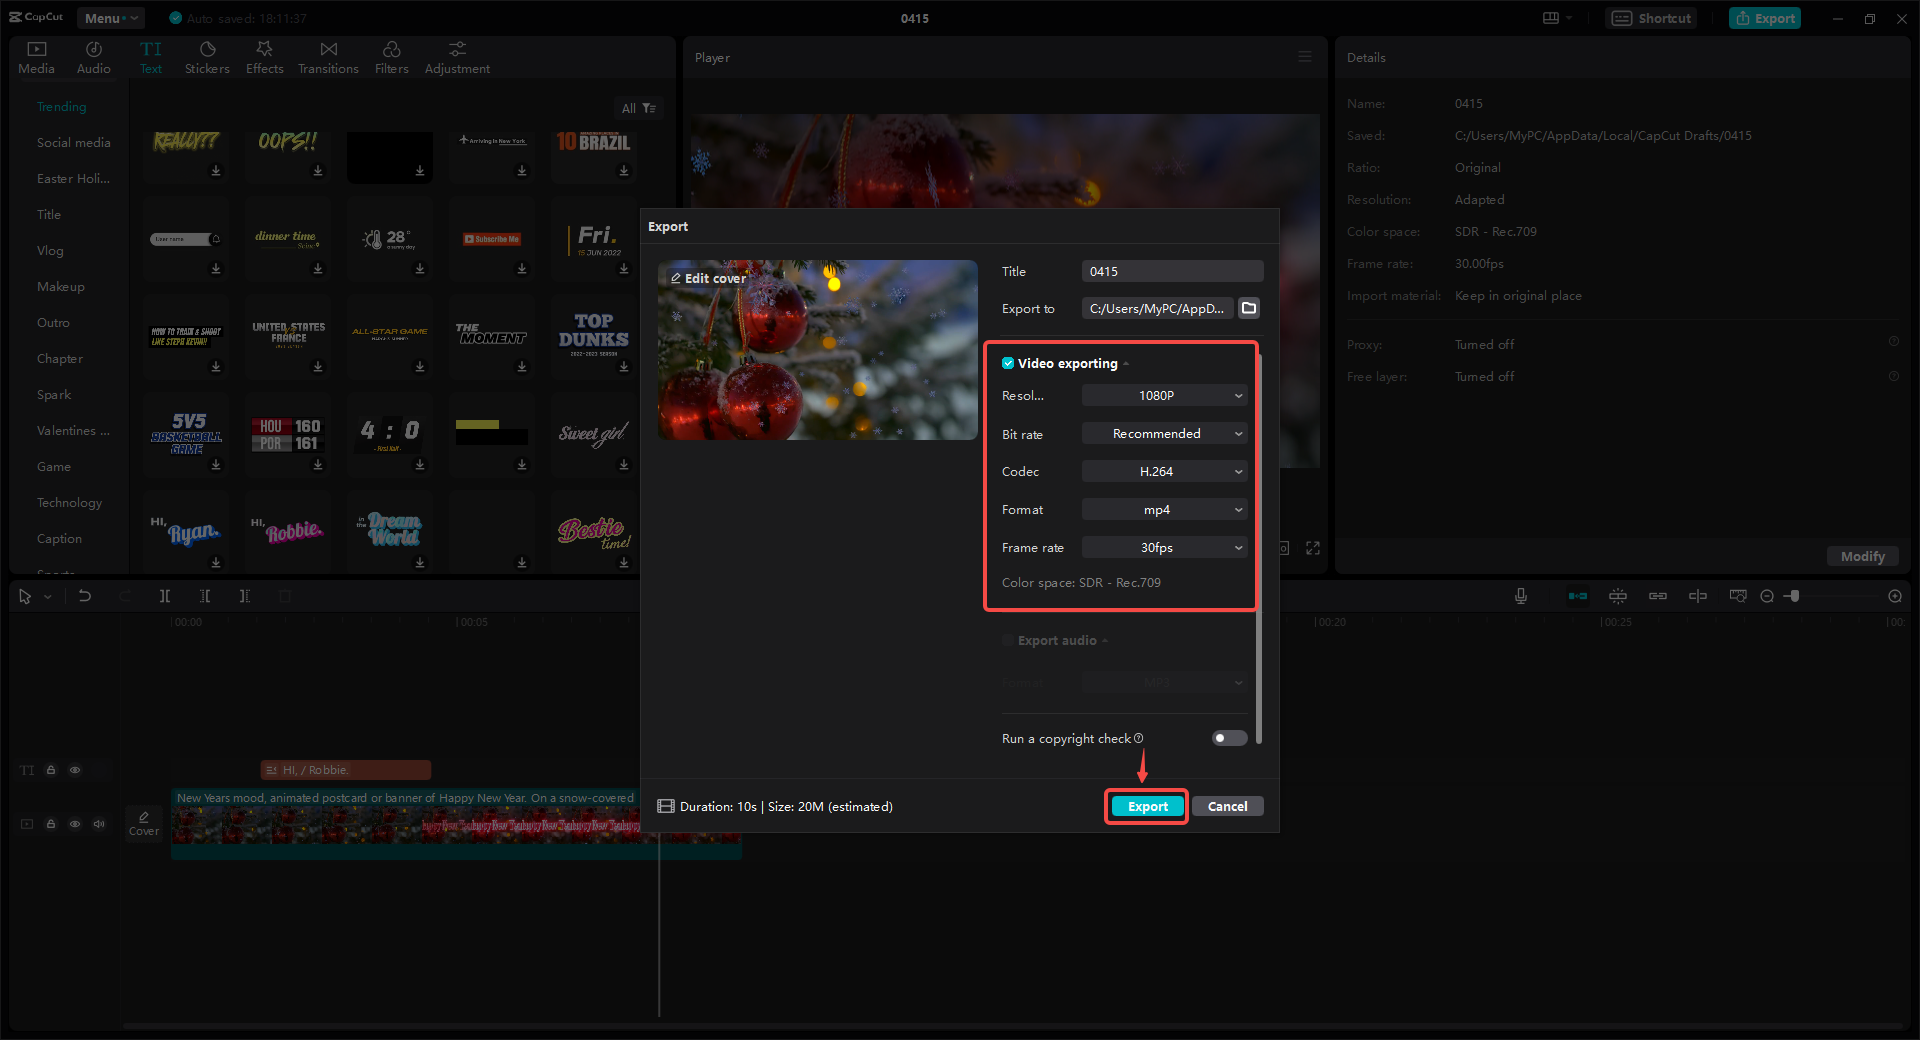Select the Sweet girl text template thumbnail

[x=593, y=434]
